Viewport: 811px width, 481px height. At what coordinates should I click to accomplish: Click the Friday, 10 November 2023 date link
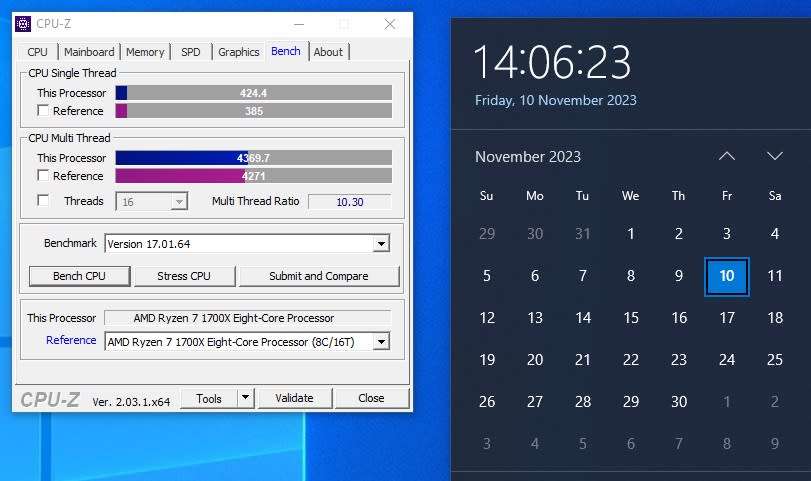tap(555, 100)
